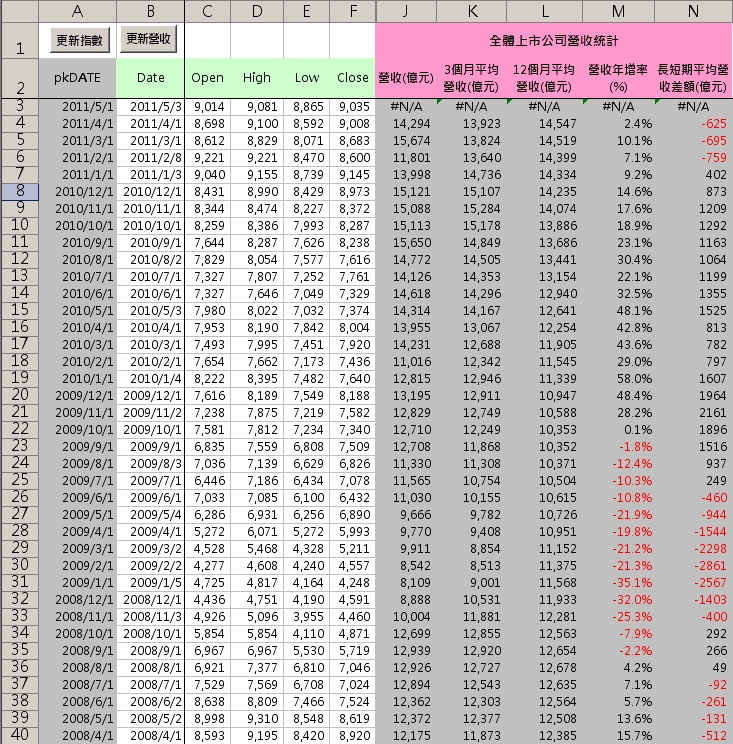Select column E header

click(306, 11)
